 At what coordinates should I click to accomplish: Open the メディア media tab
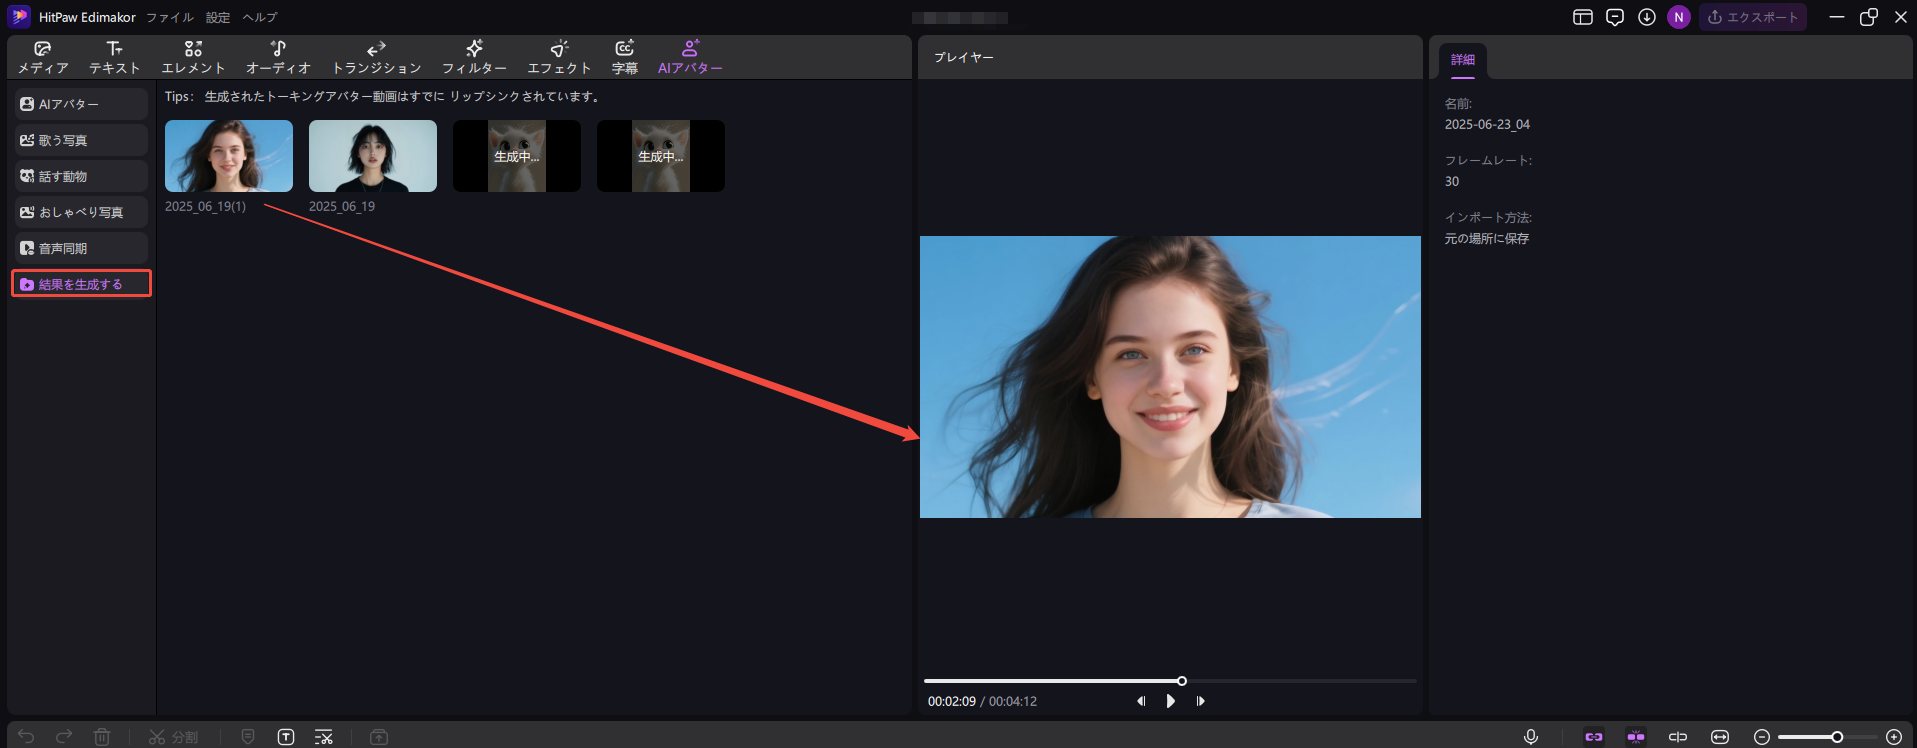43,58
